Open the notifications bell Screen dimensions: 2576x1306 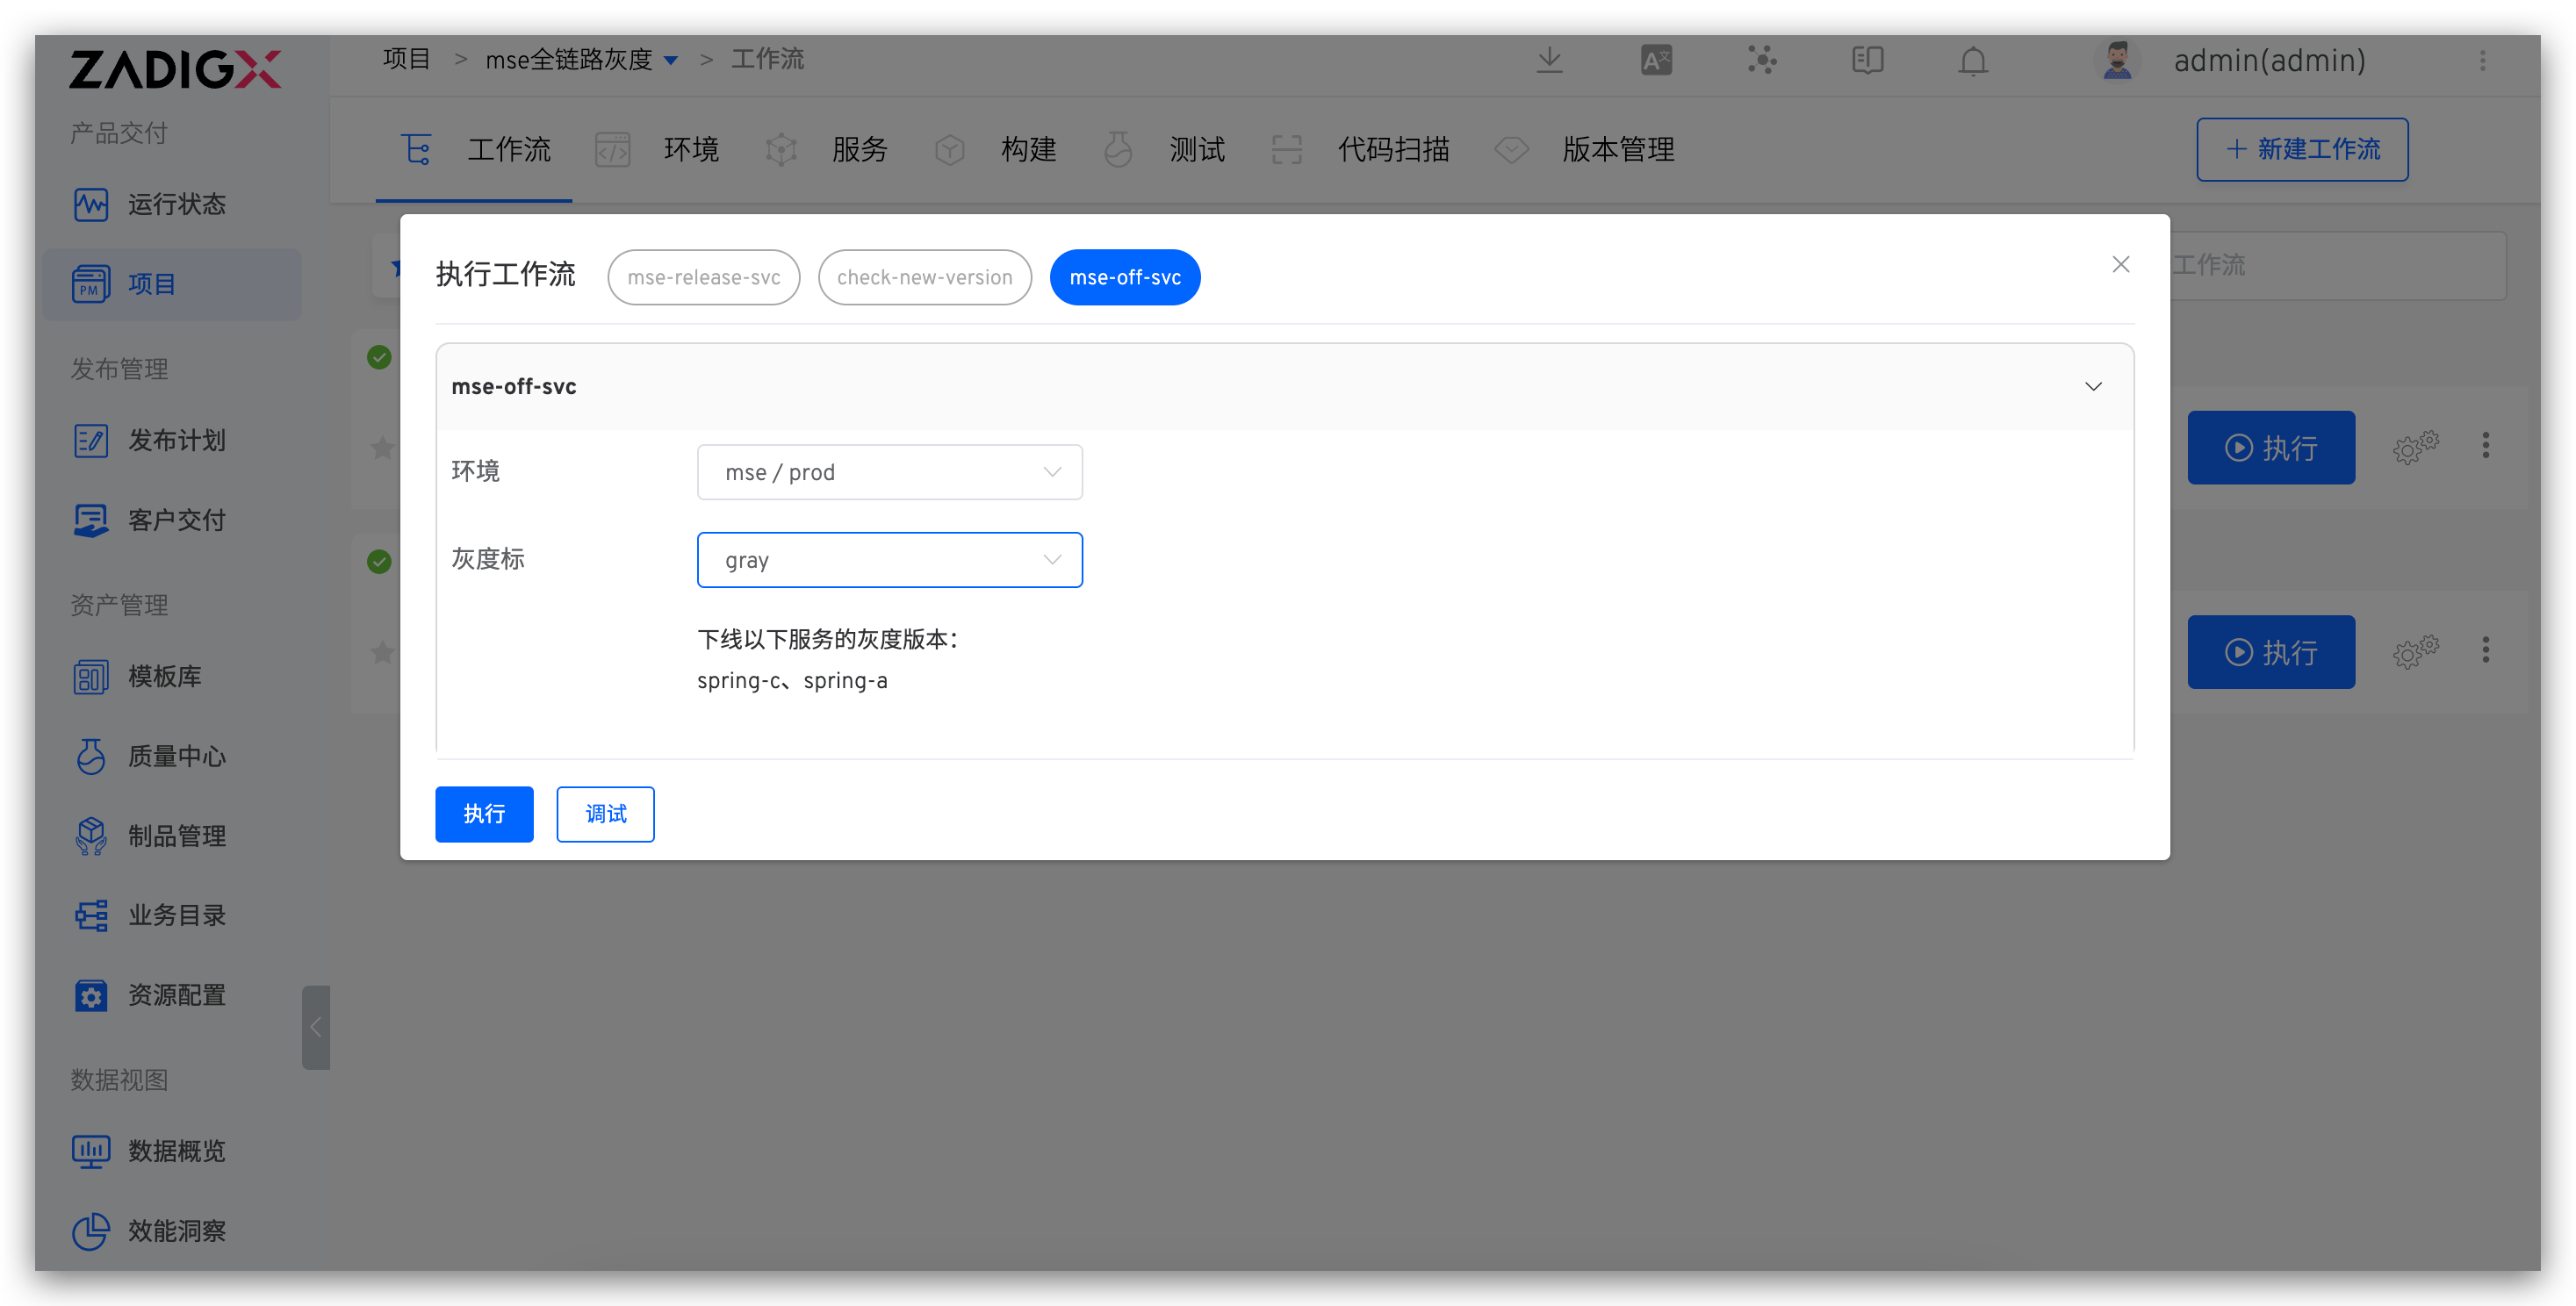[x=1973, y=61]
